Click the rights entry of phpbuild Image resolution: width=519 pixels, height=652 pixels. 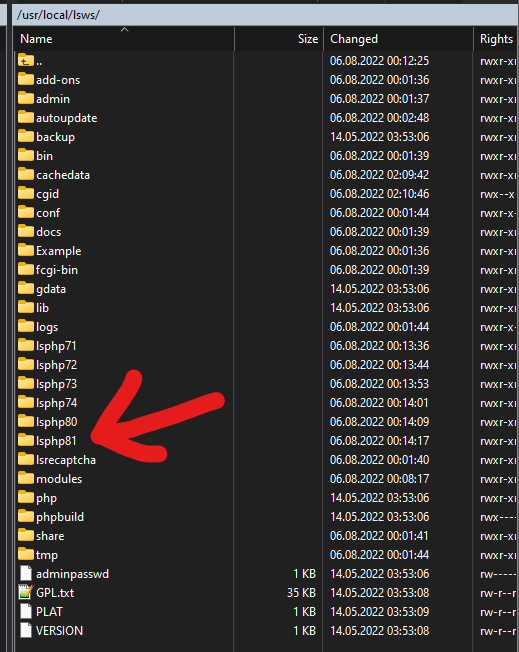pyautogui.click(x=498, y=517)
